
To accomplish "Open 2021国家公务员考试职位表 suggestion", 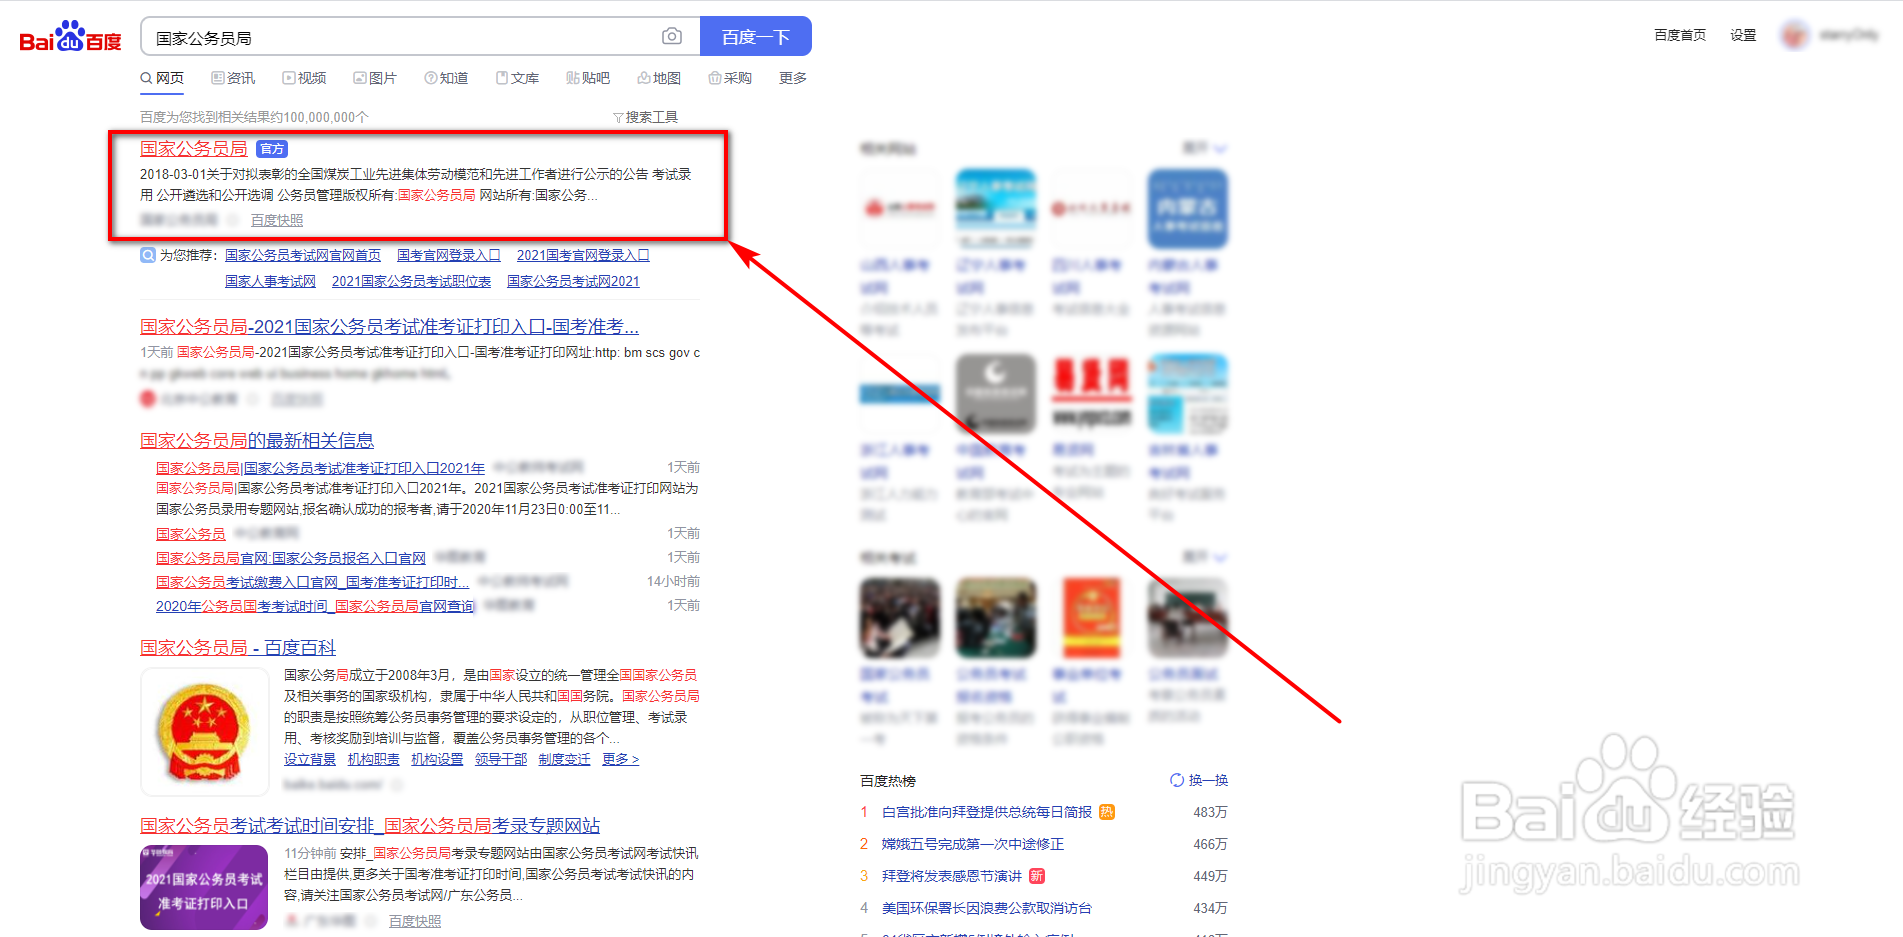I will (x=411, y=281).
